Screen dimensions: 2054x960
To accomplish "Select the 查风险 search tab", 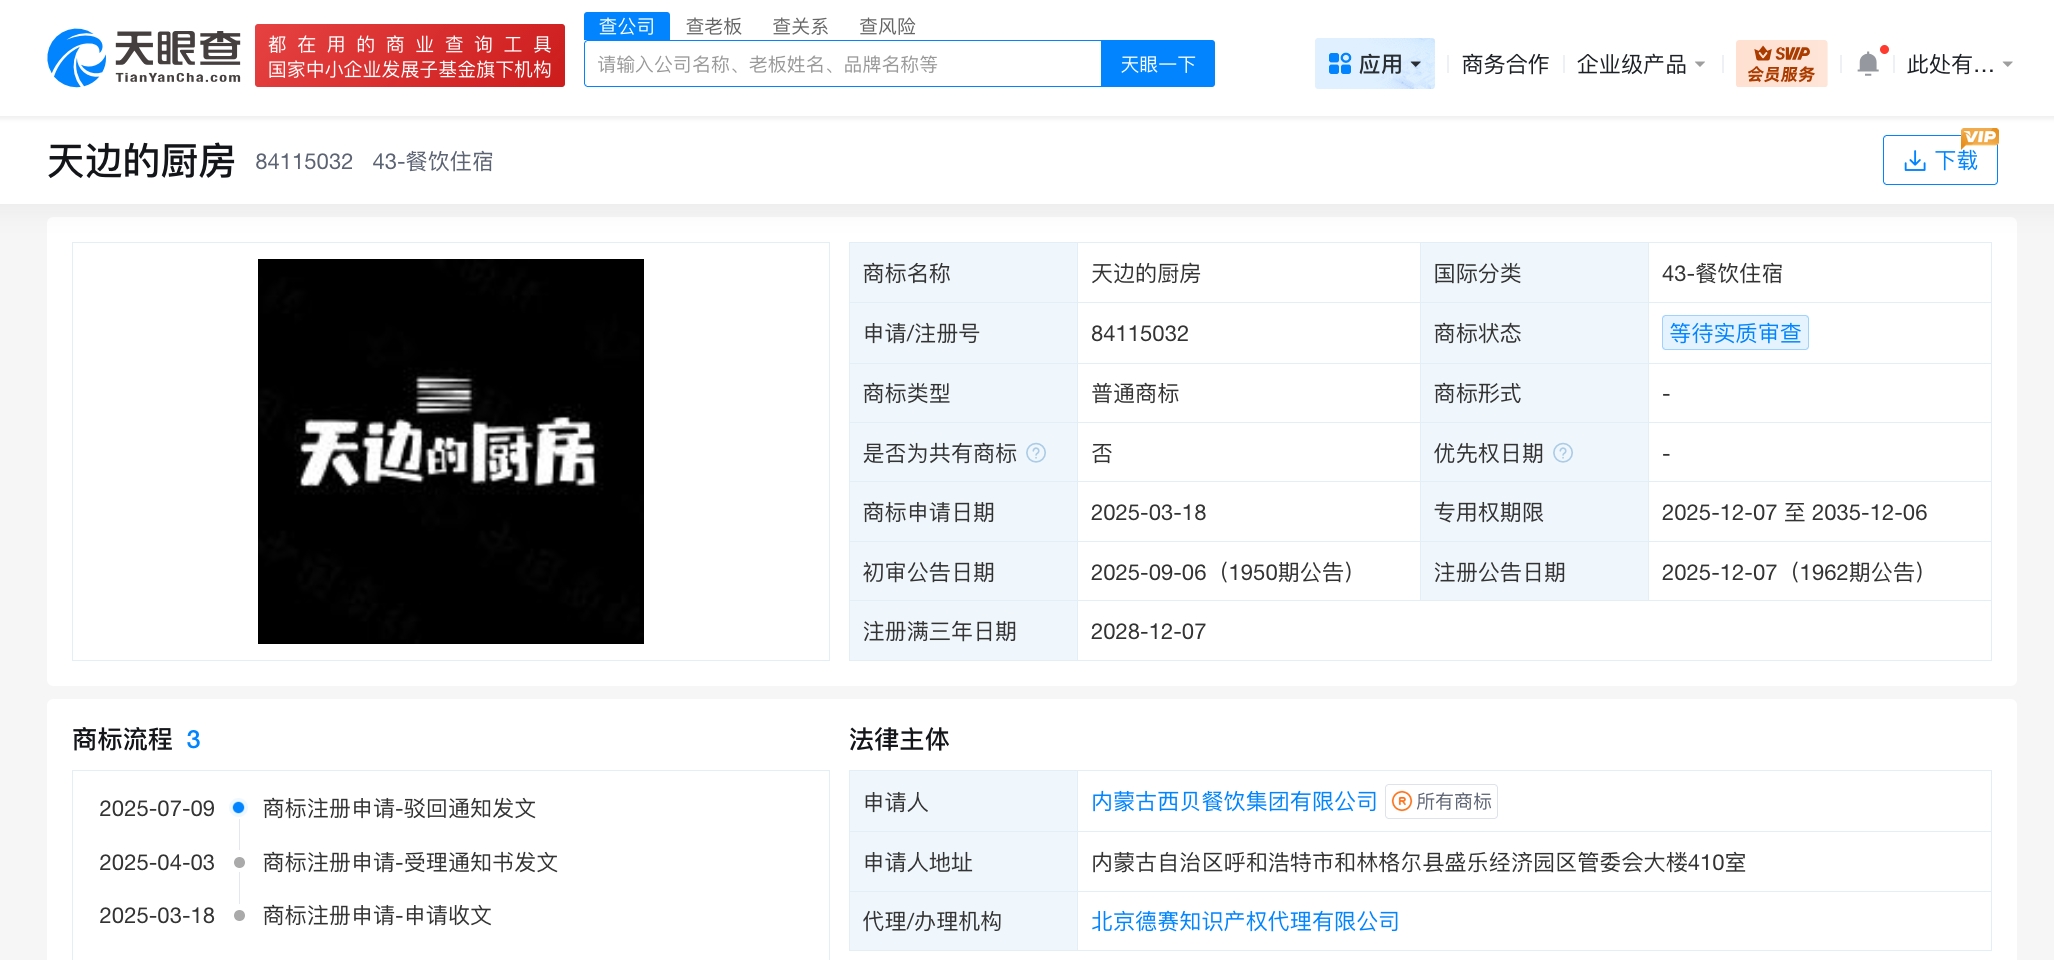I will point(887,26).
